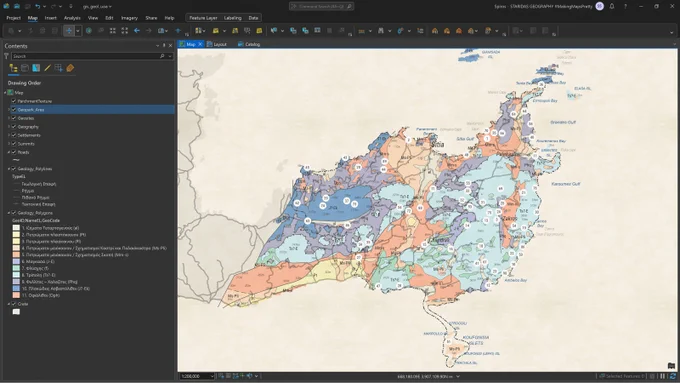
Task: Open the Catalog view tab
Action: click(249, 44)
